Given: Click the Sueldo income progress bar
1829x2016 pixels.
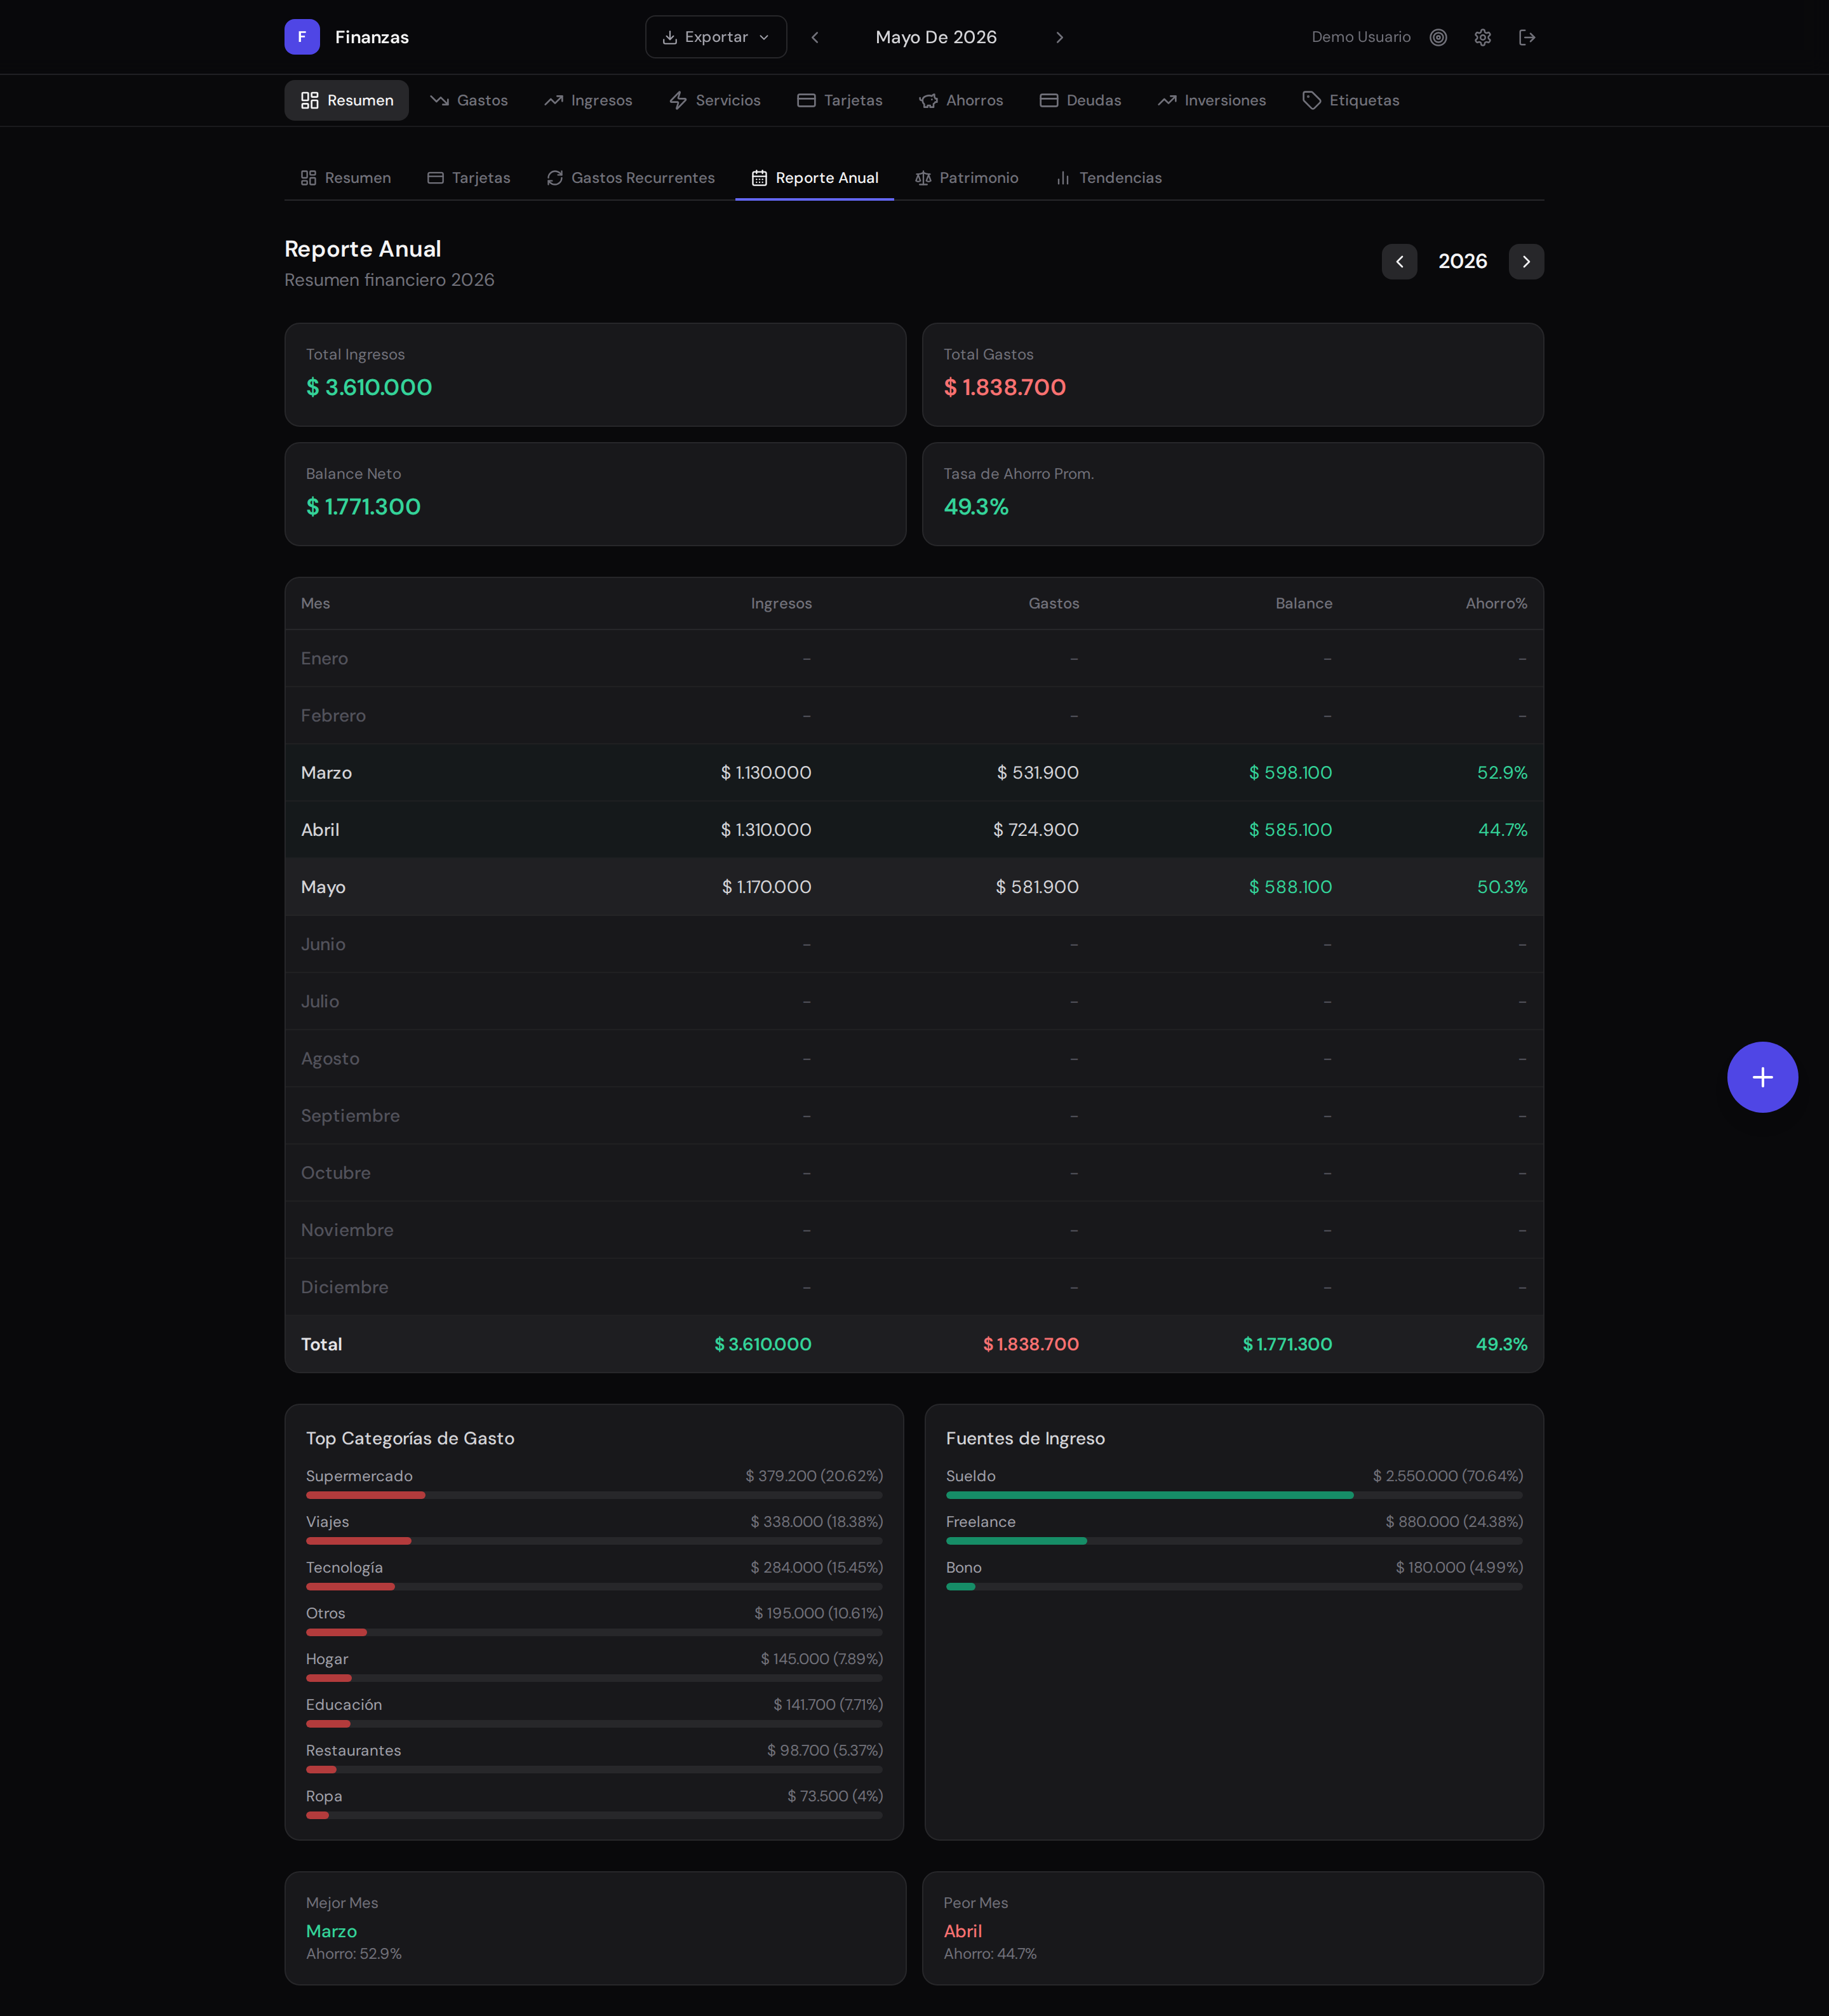Looking at the screenshot, I should (x=1234, y=1495).
